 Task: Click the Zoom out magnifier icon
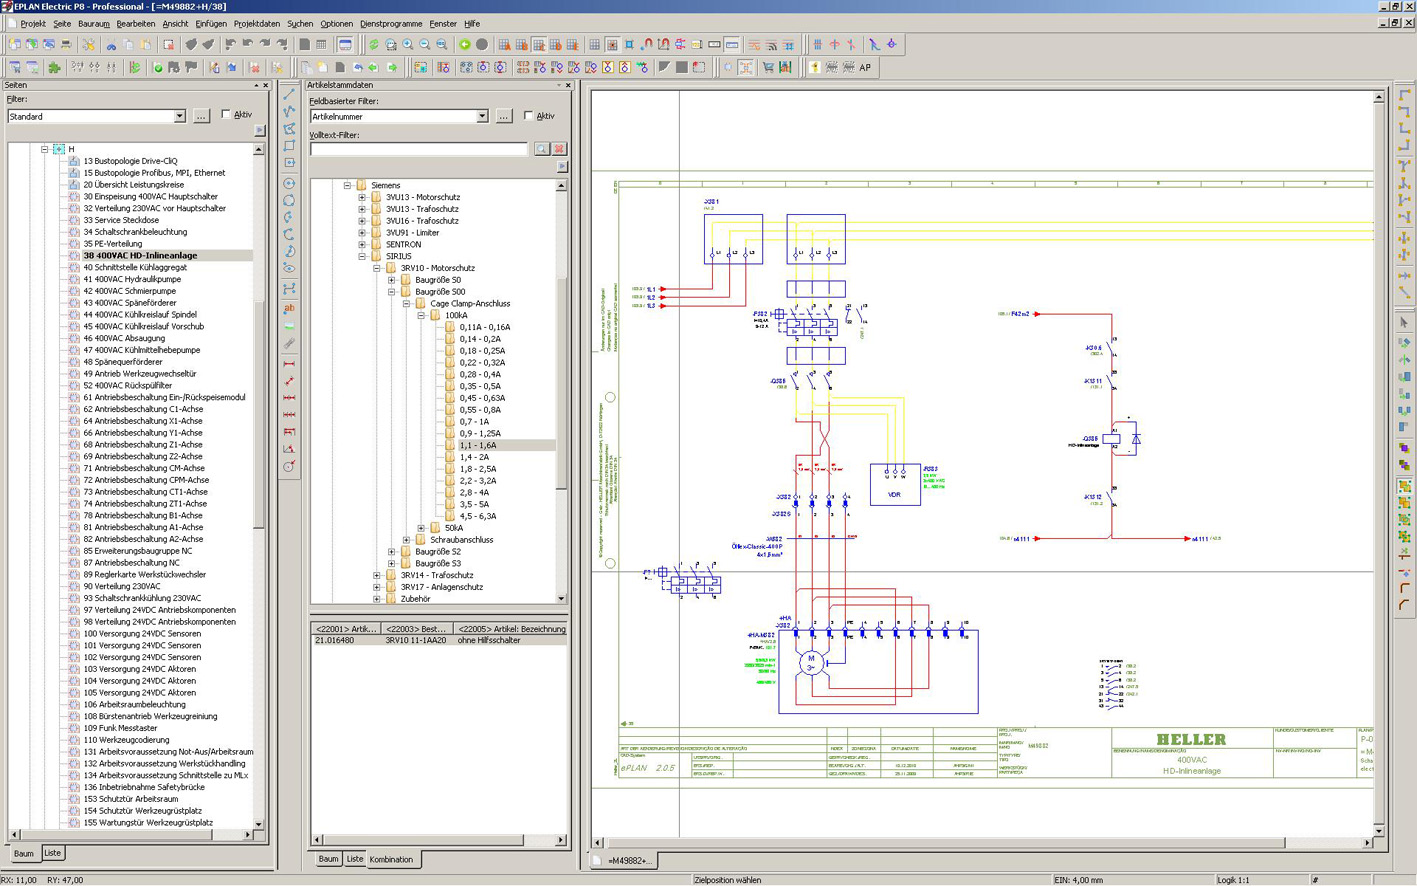[x=425, y=45]
